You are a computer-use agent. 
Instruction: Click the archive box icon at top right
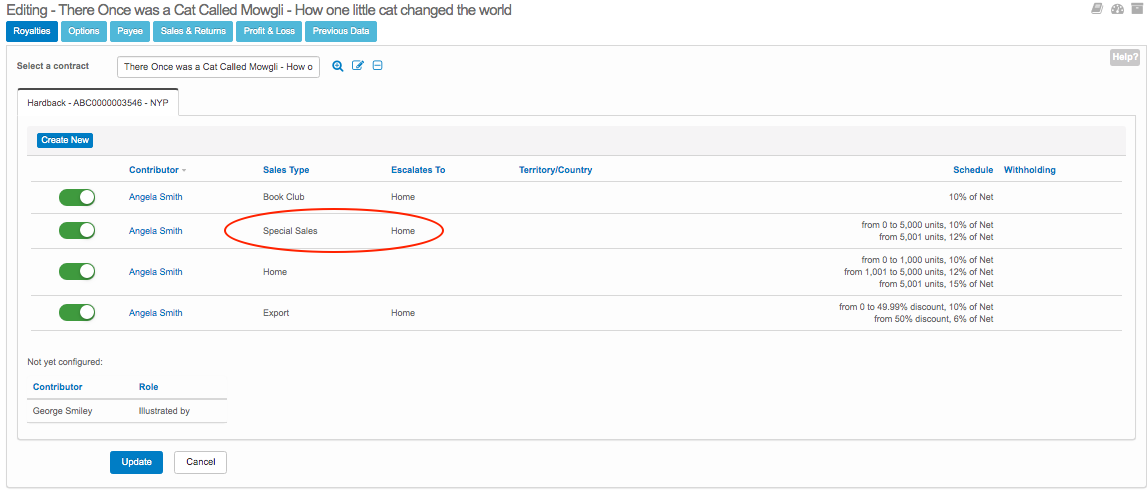(x=1137, y=9)
